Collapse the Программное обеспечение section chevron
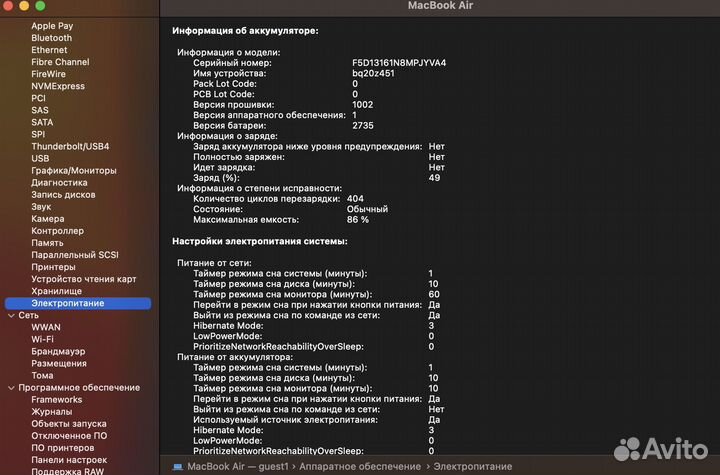 pos(10,388)
